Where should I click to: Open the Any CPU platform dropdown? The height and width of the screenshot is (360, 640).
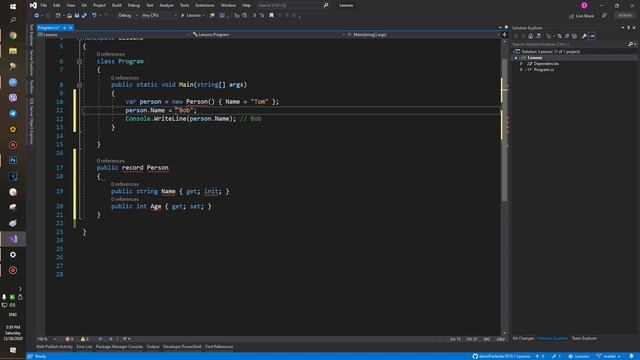pos(159,16)
